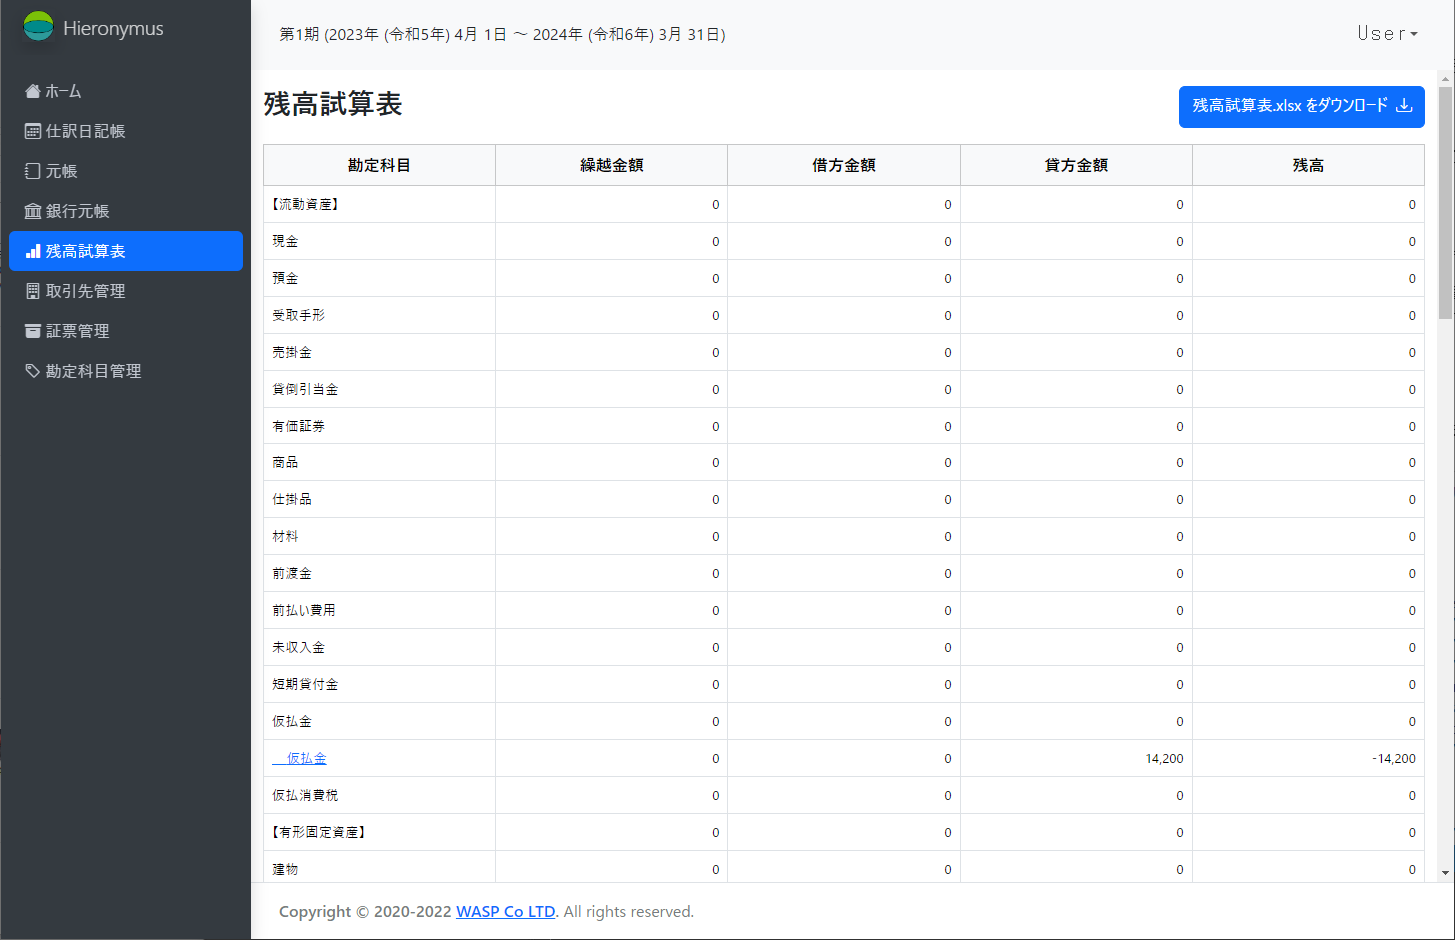Click the 貸方金額 column header
This screenshot has height=940, width=1455.
(x=1076, y=165)
